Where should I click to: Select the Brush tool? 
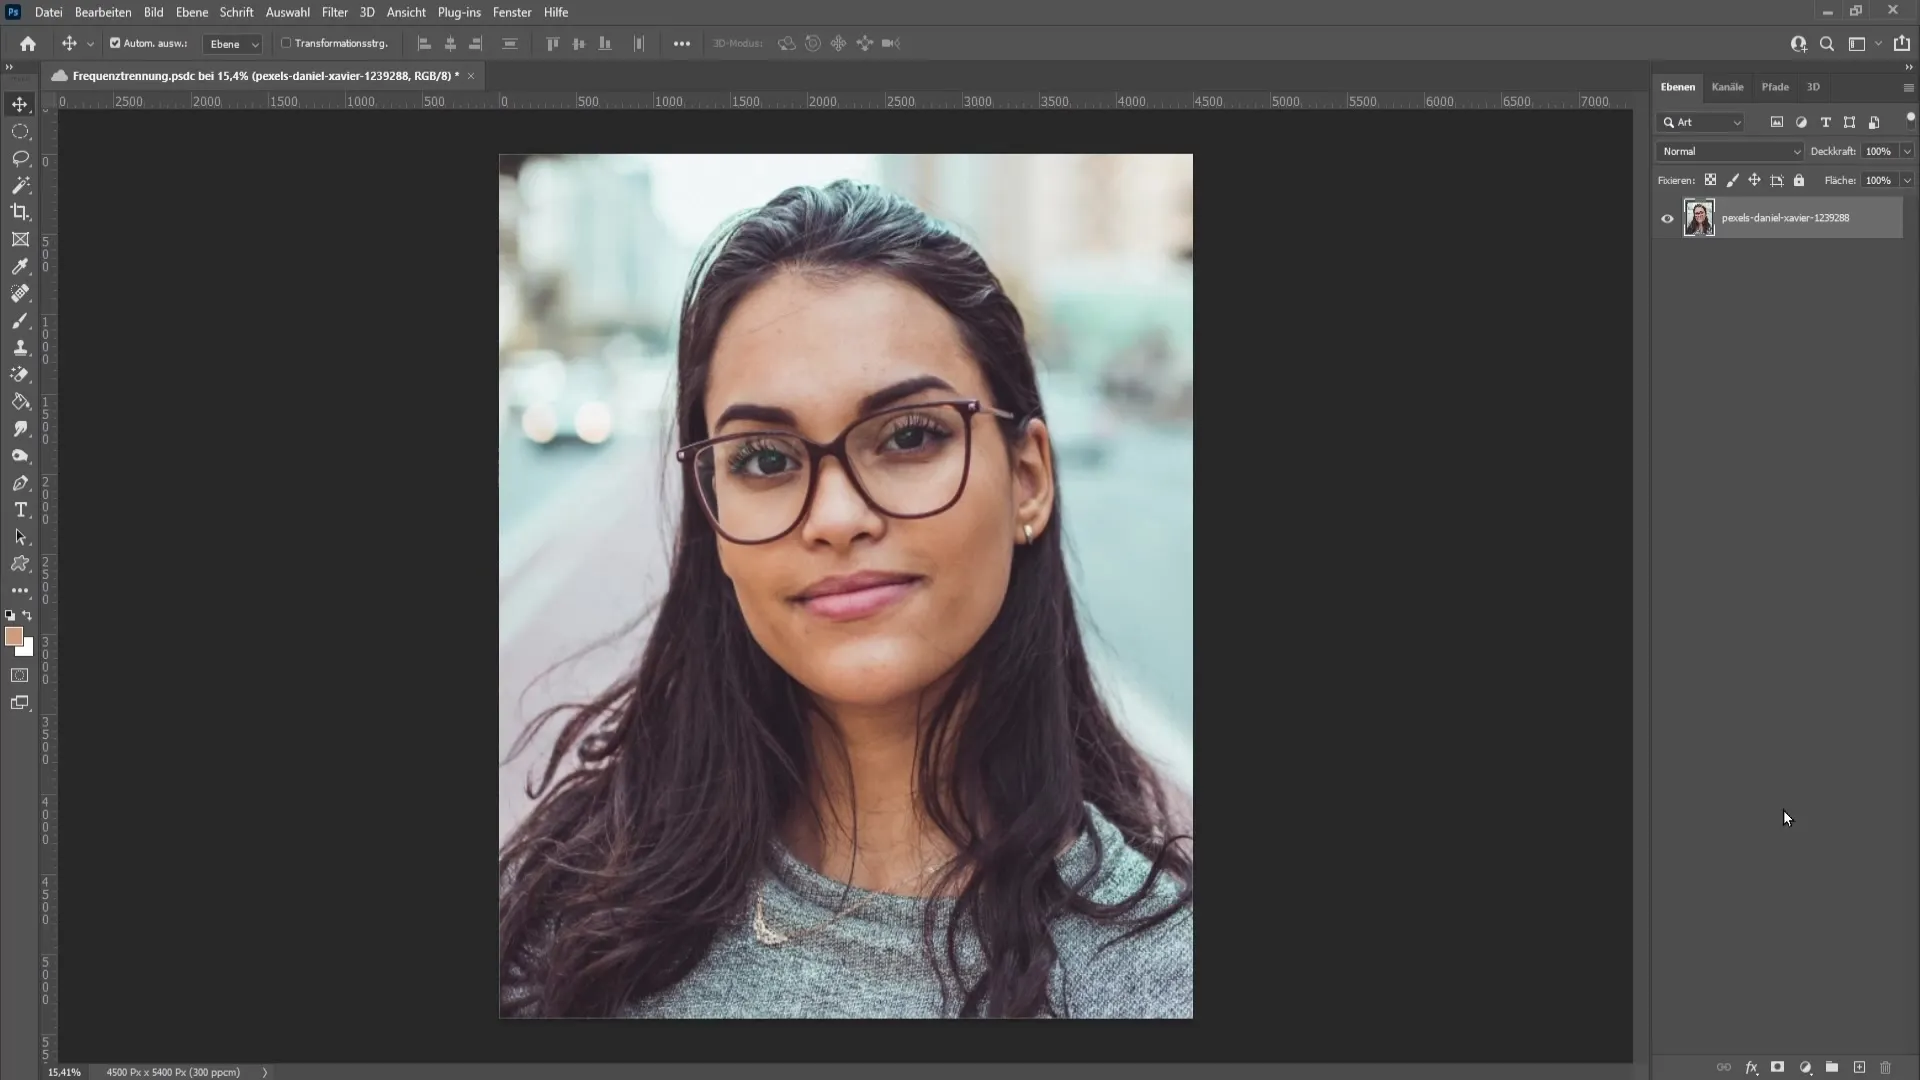[20, 320]
